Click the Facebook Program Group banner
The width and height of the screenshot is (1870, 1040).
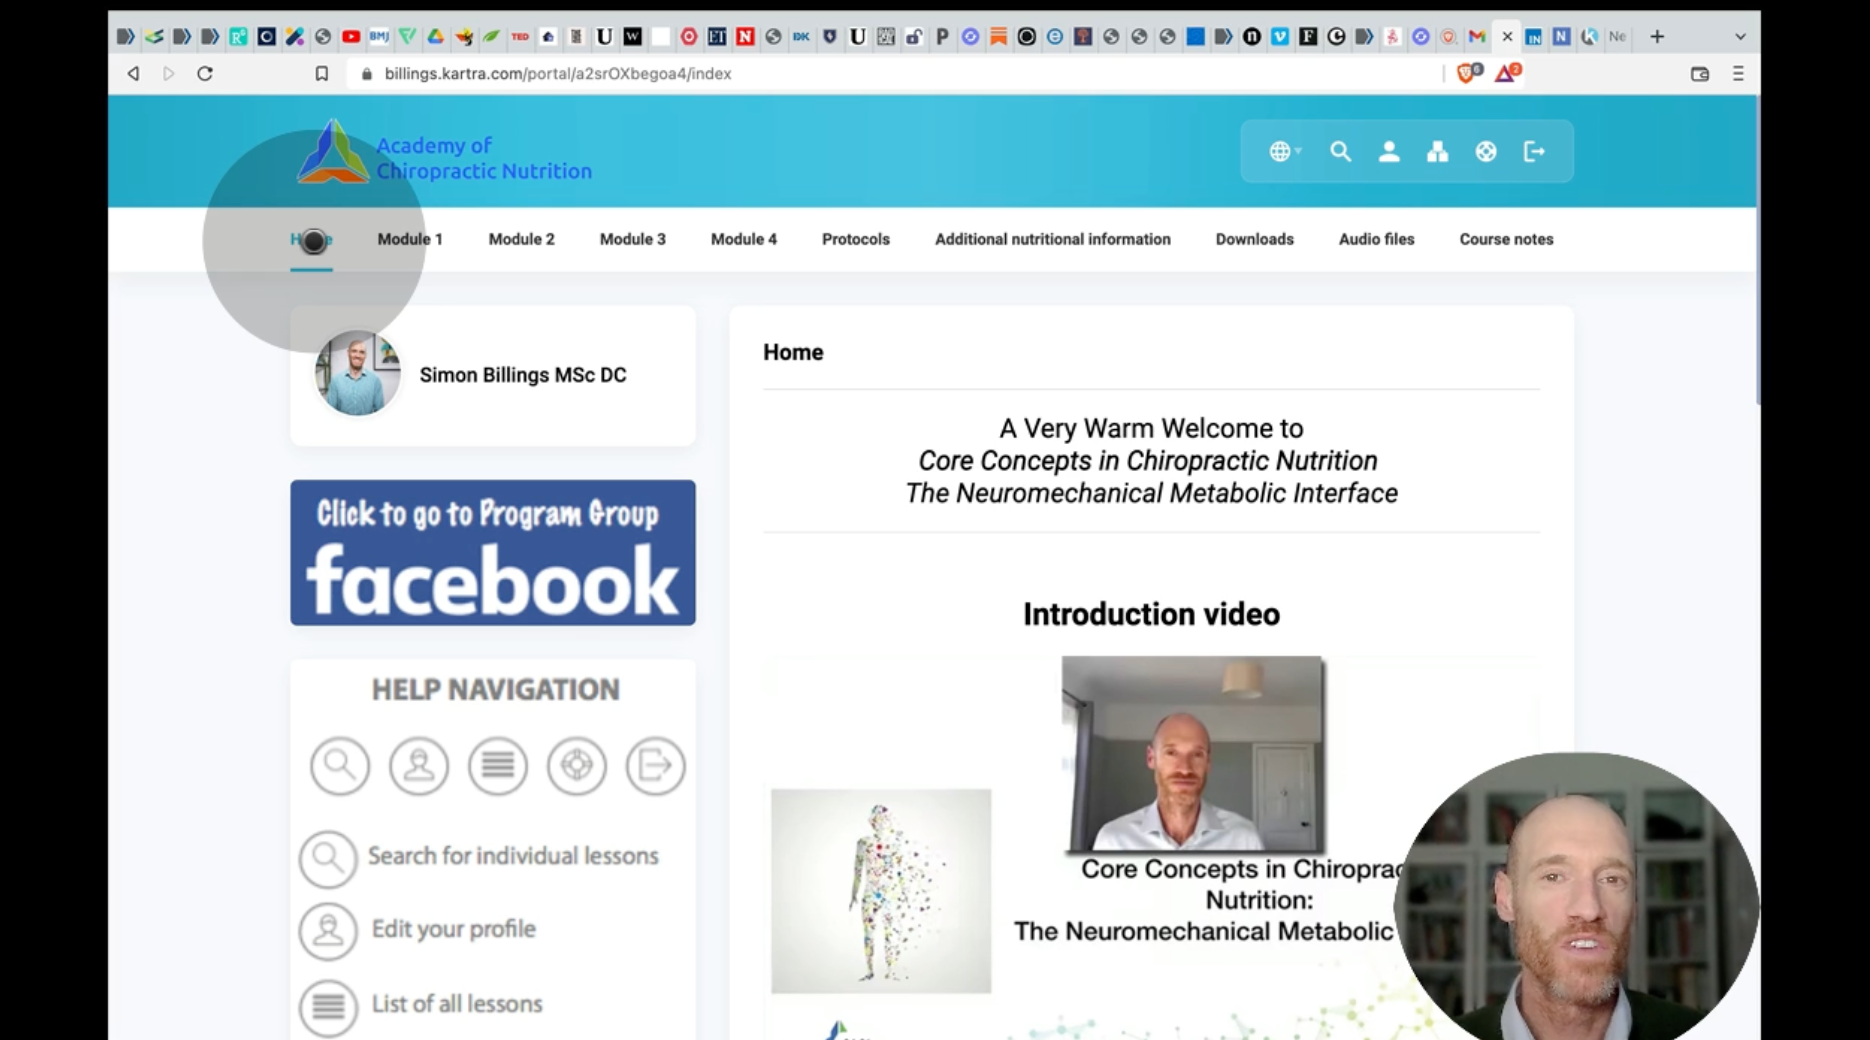pos(493,553)
